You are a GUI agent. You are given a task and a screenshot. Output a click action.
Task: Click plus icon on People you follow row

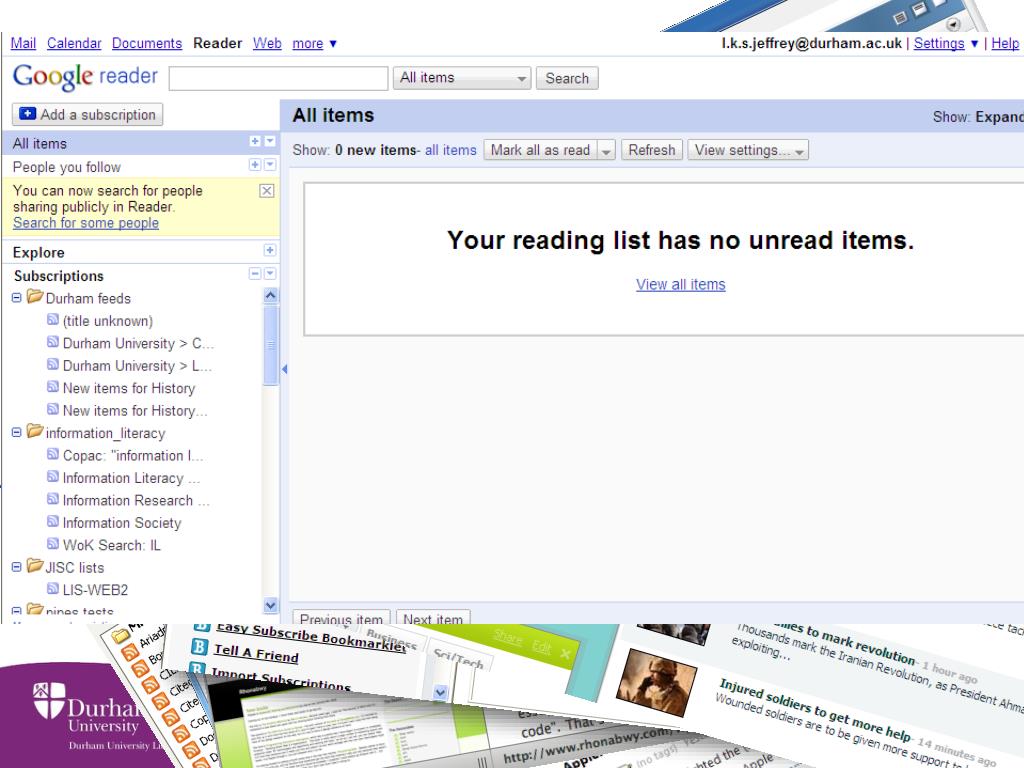[x=255, y=165]
